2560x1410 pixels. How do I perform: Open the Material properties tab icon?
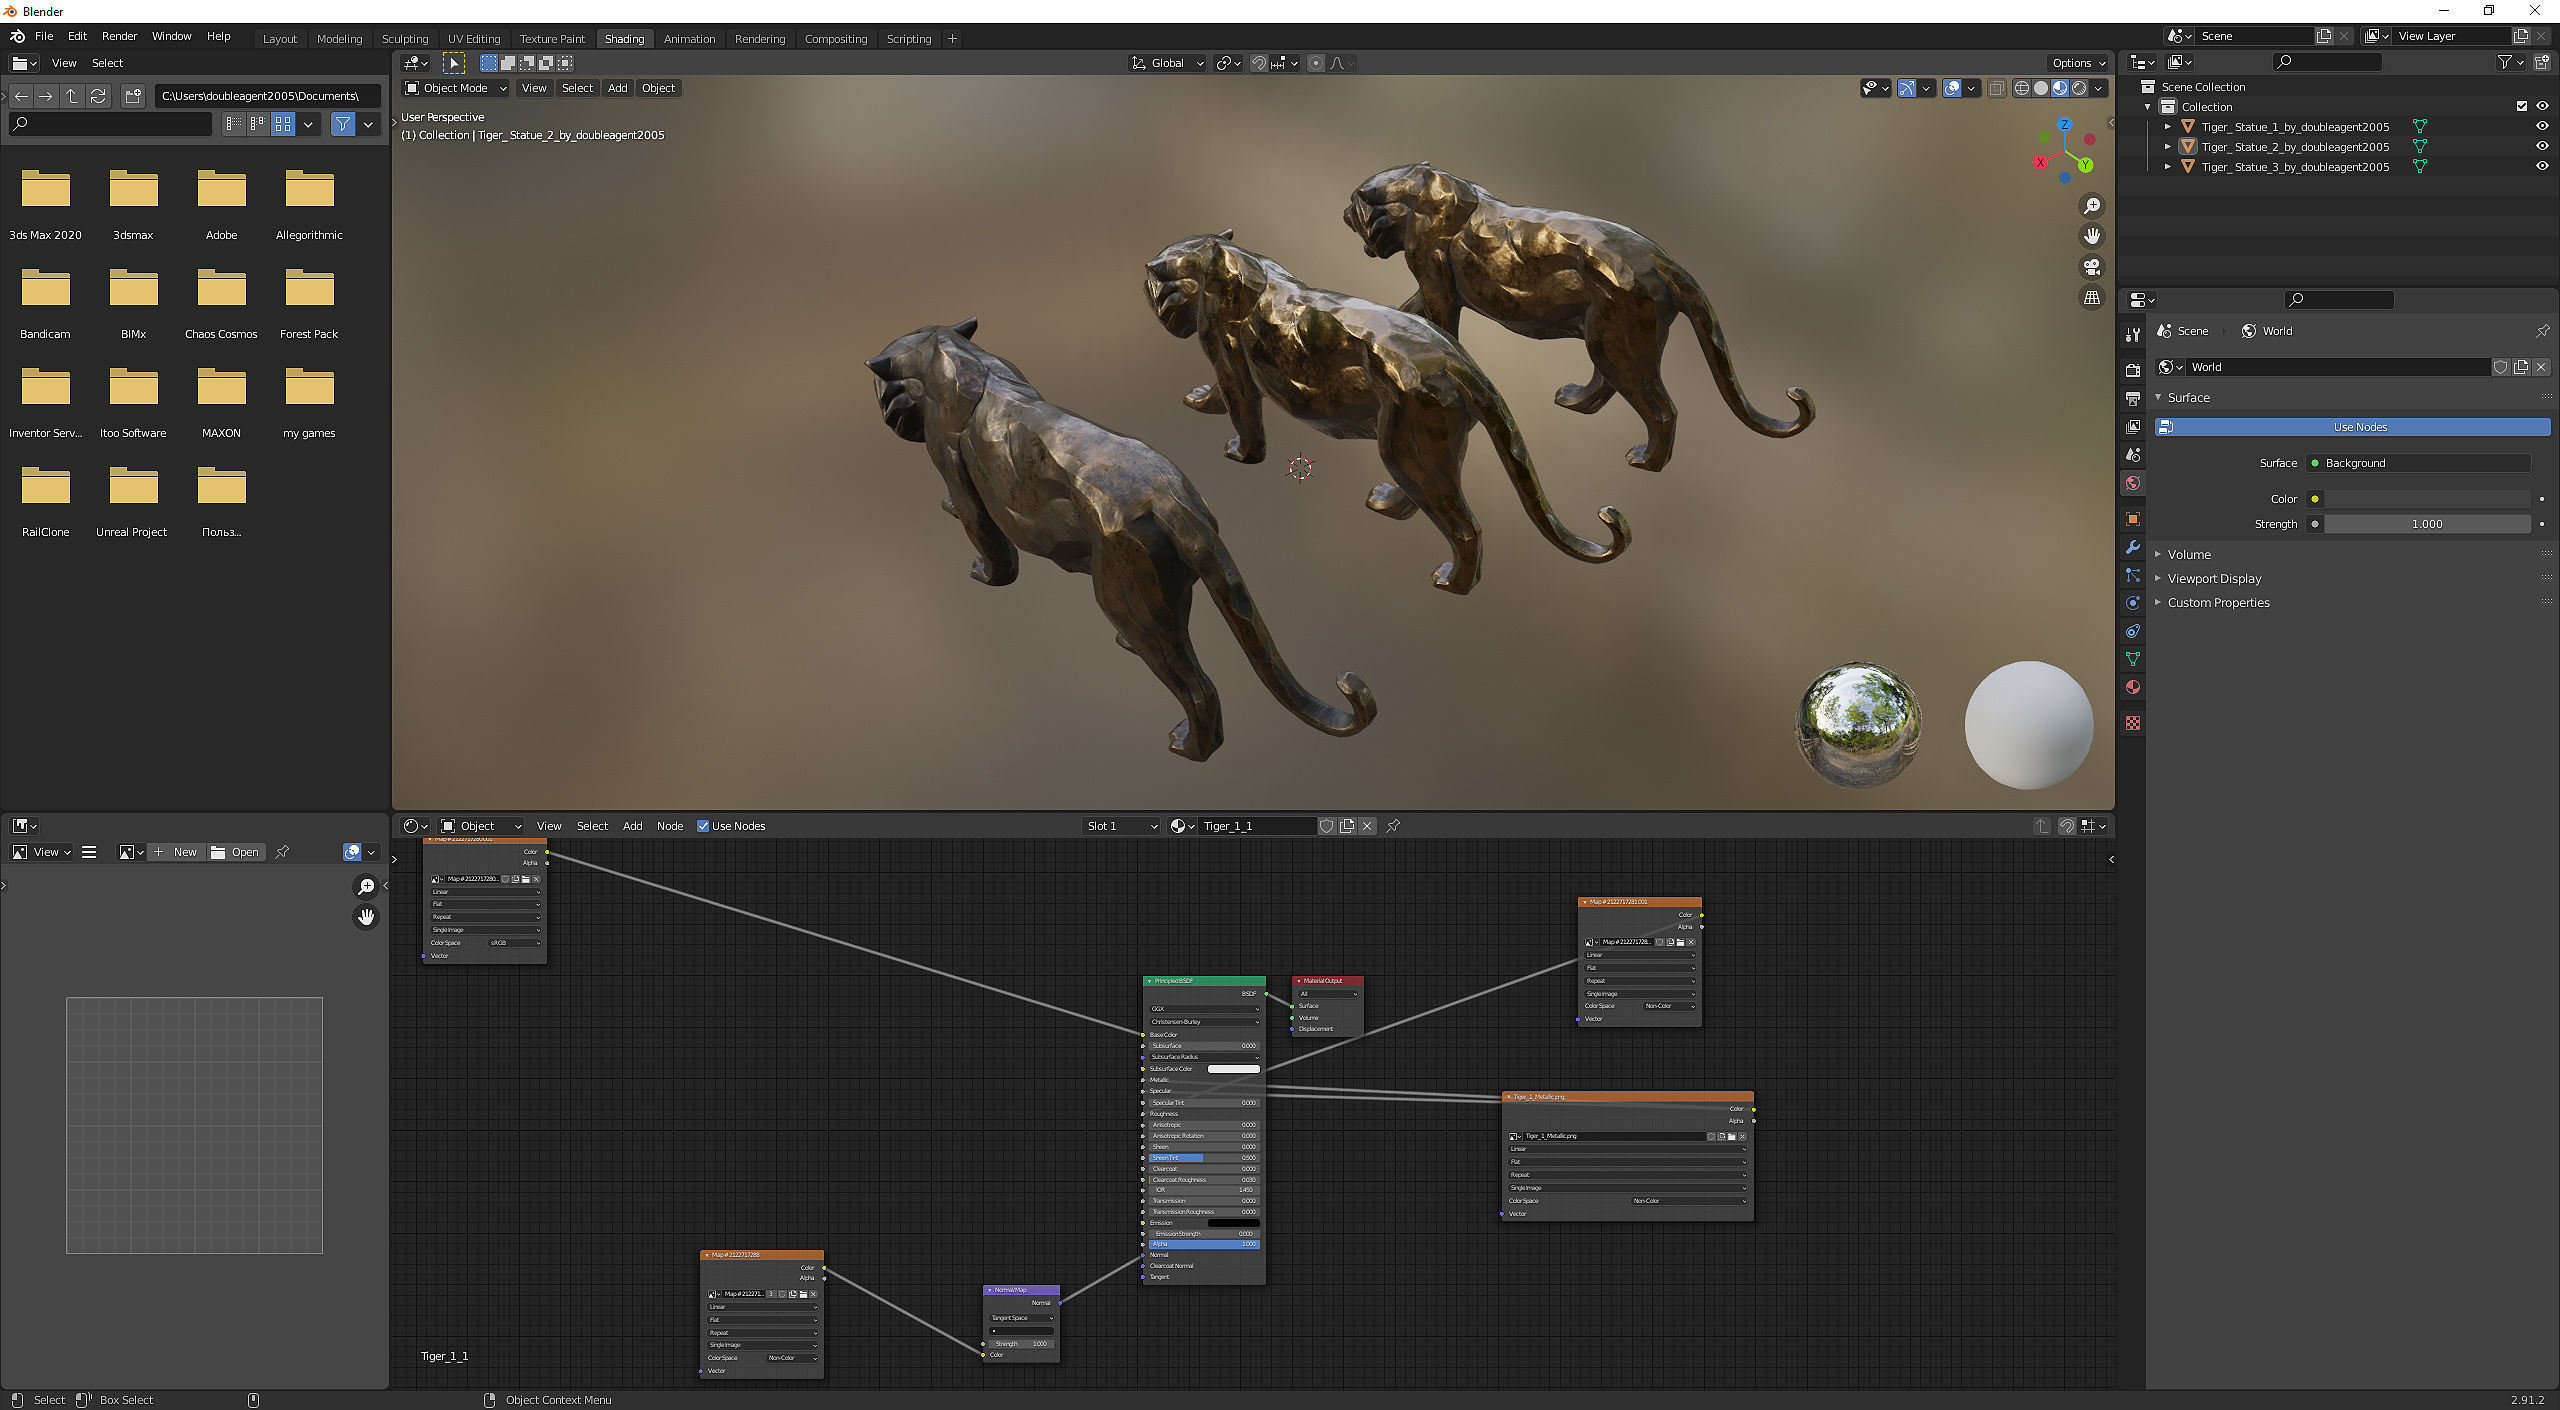pyautogui.click(x=2133, y=687)
